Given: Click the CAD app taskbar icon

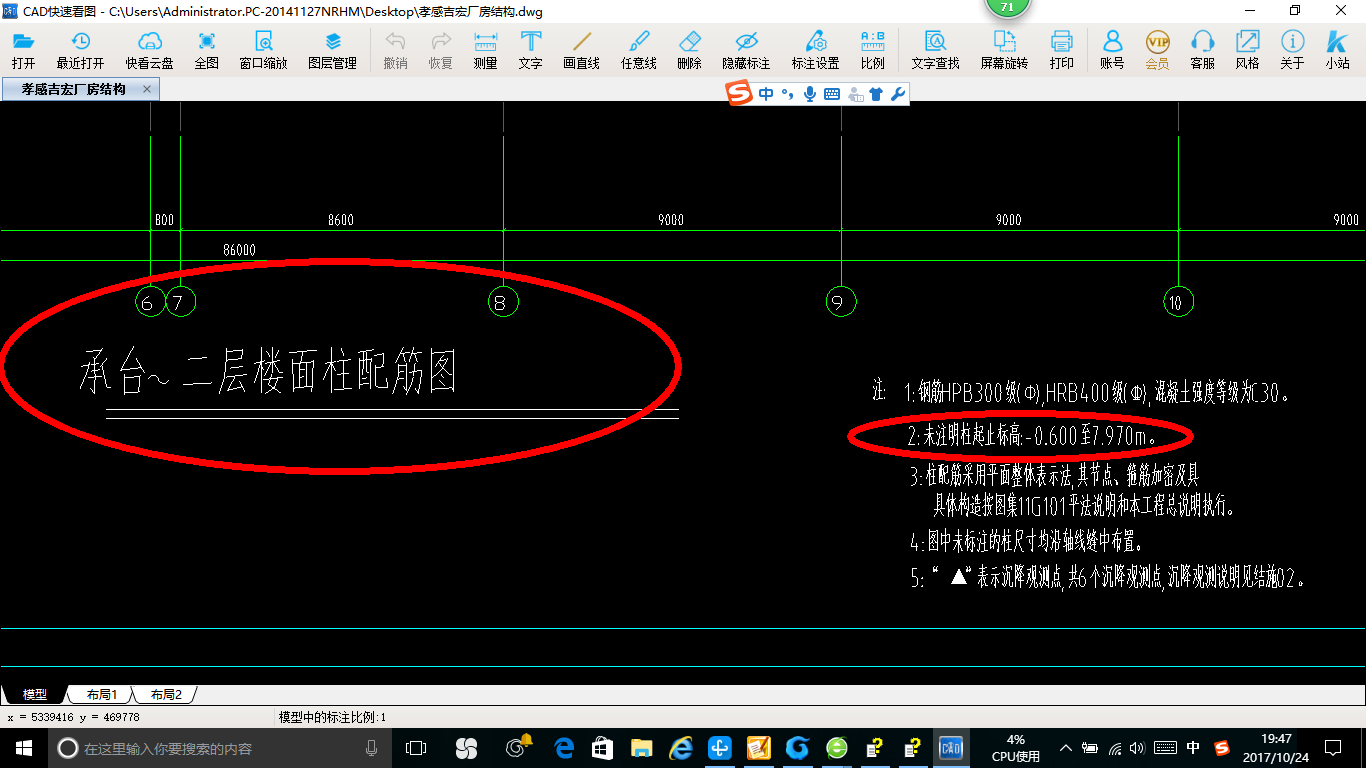Looking at the screenshot, I should (950, 747).
